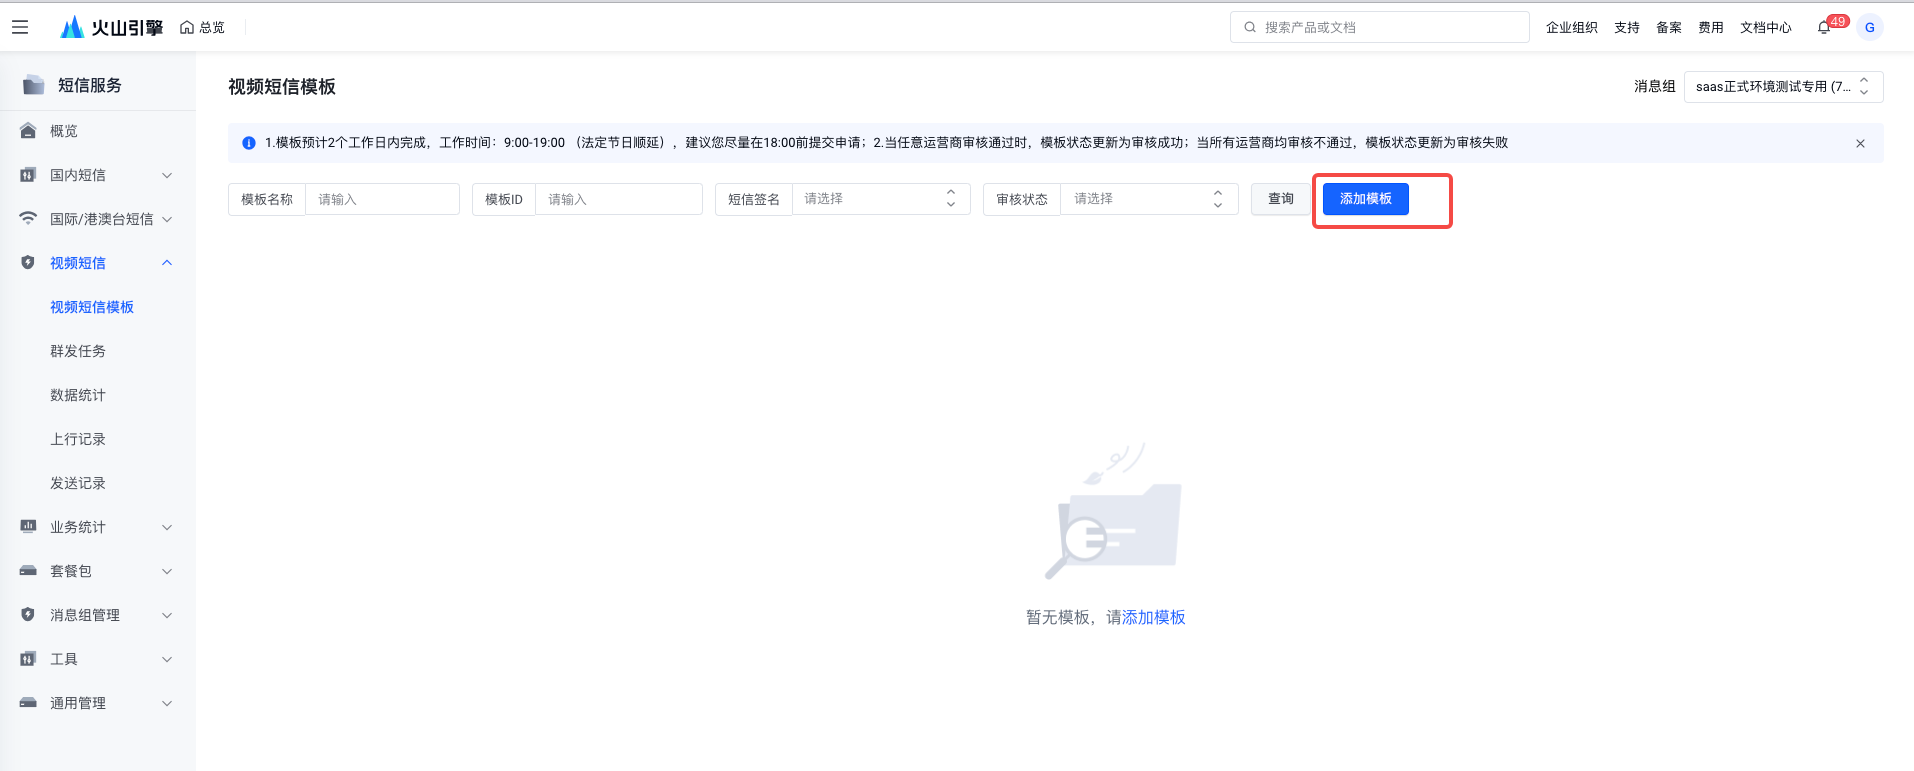Click the blue 添加模板 button
The image size is (1914, 771).
click(1366, 199)
